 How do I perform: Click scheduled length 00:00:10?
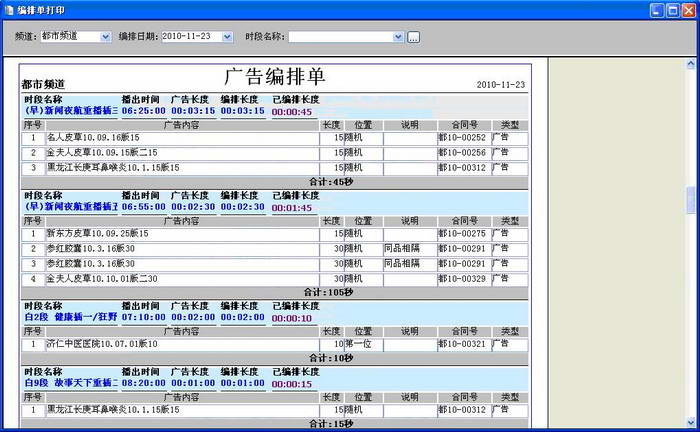coord(292,318)
